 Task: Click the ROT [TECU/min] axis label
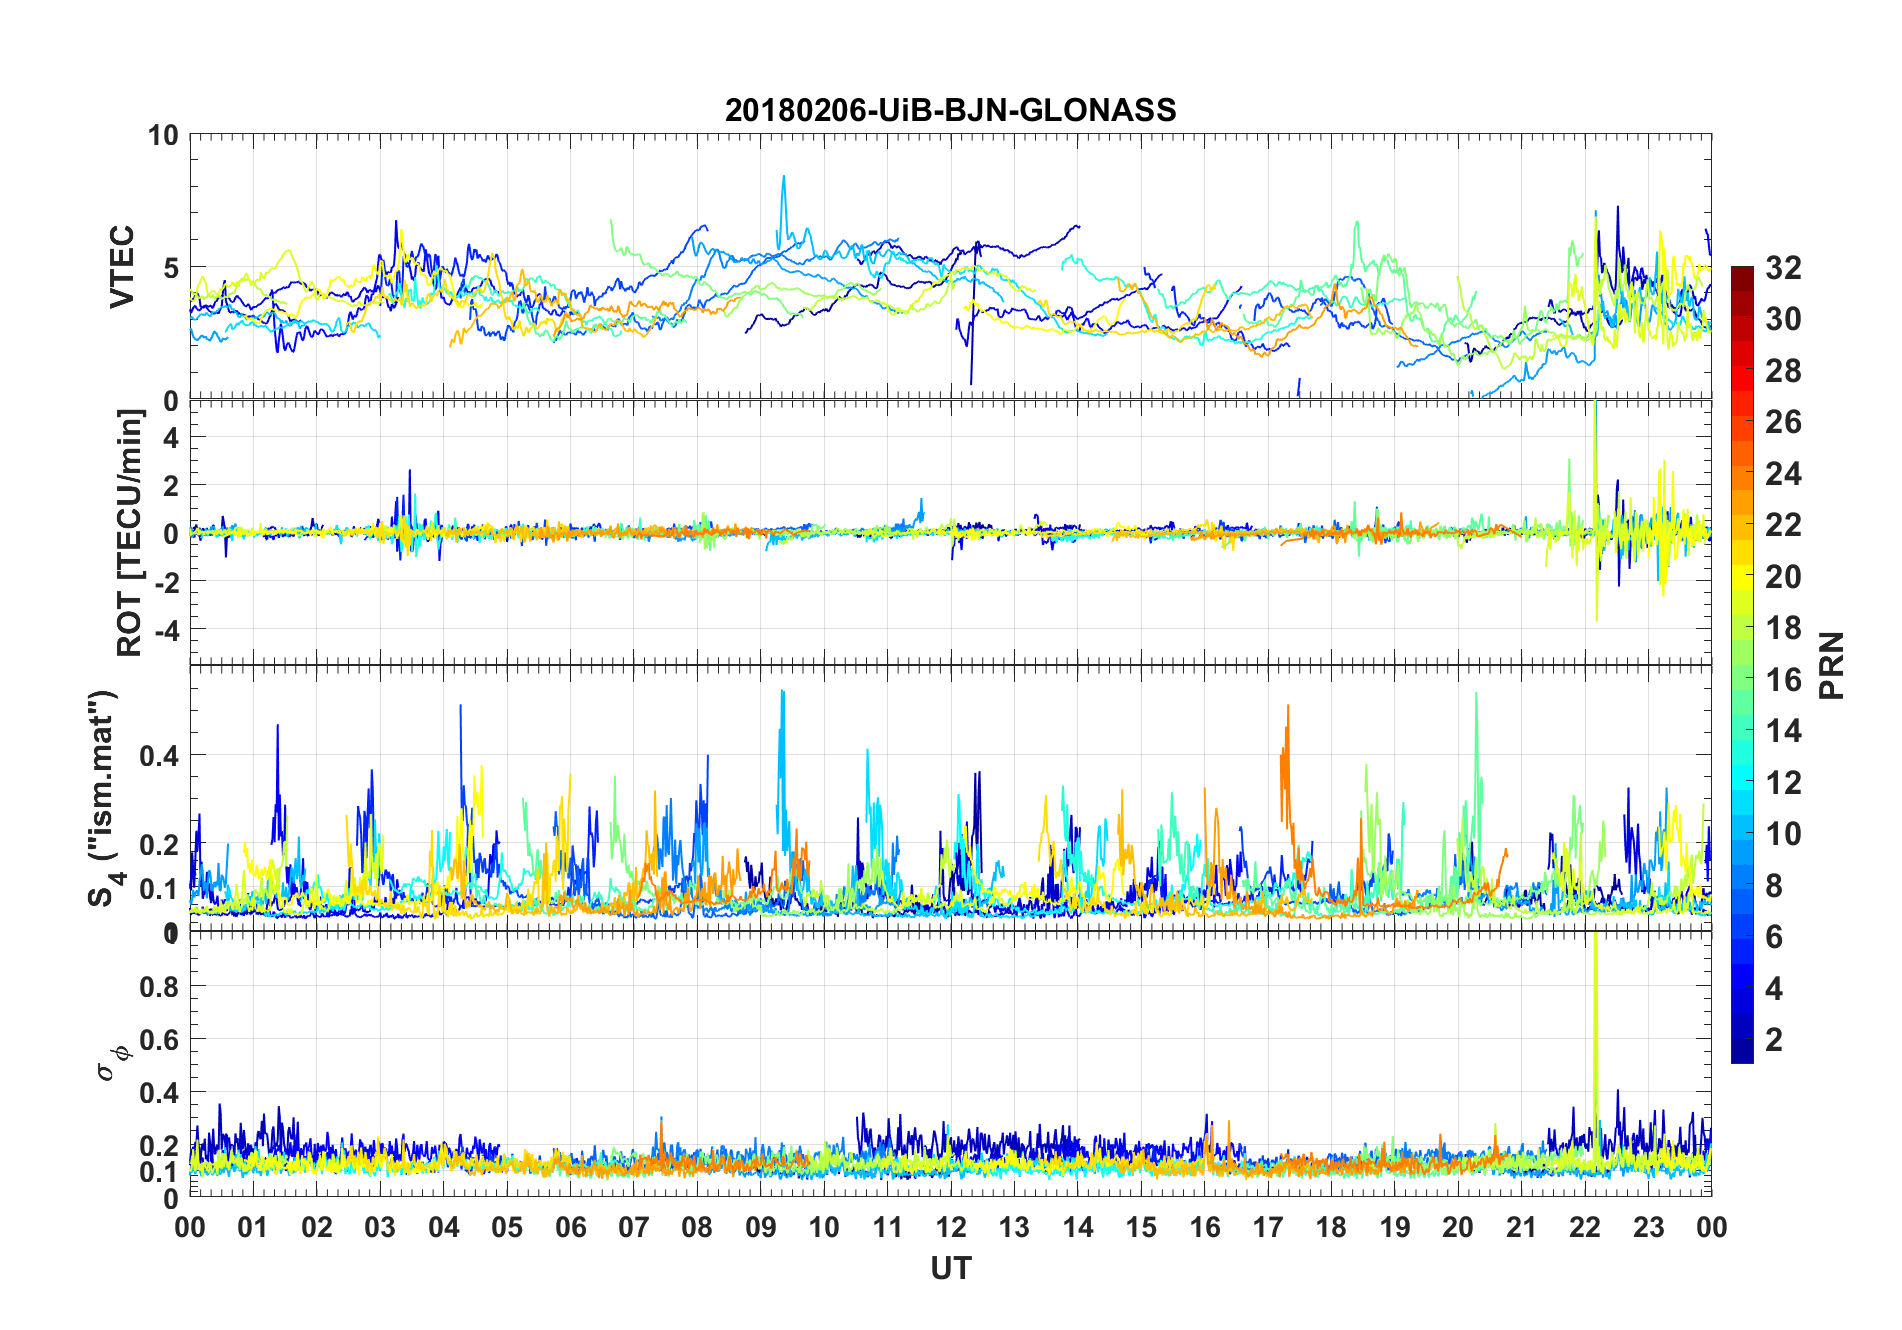[129, 532]
